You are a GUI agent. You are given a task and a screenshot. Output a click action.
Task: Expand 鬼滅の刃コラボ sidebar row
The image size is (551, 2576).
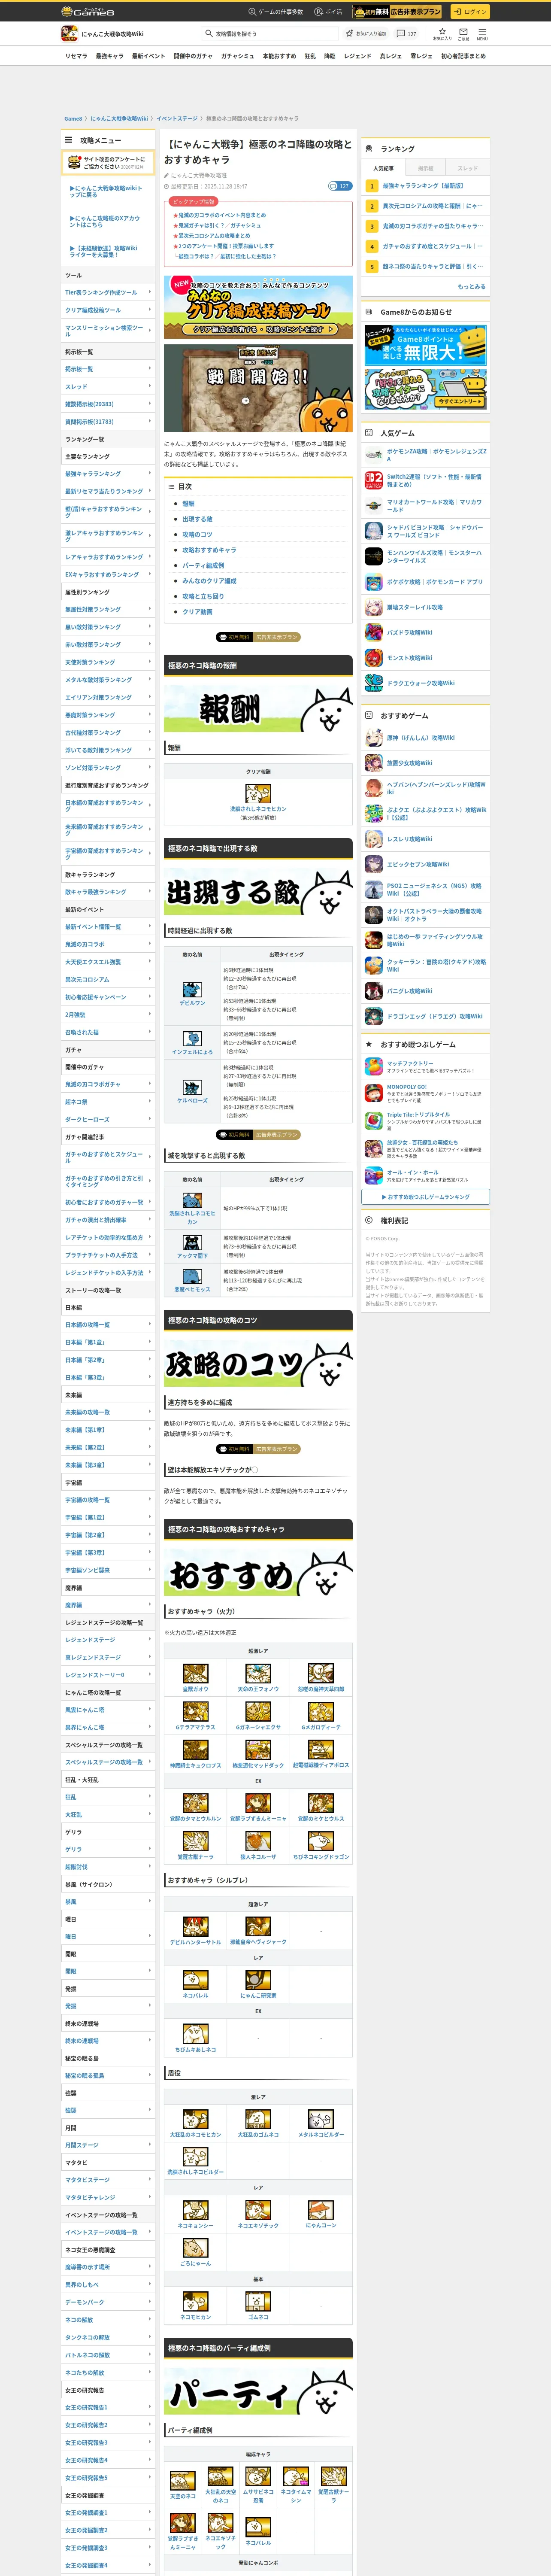click(x=108, y=944)
